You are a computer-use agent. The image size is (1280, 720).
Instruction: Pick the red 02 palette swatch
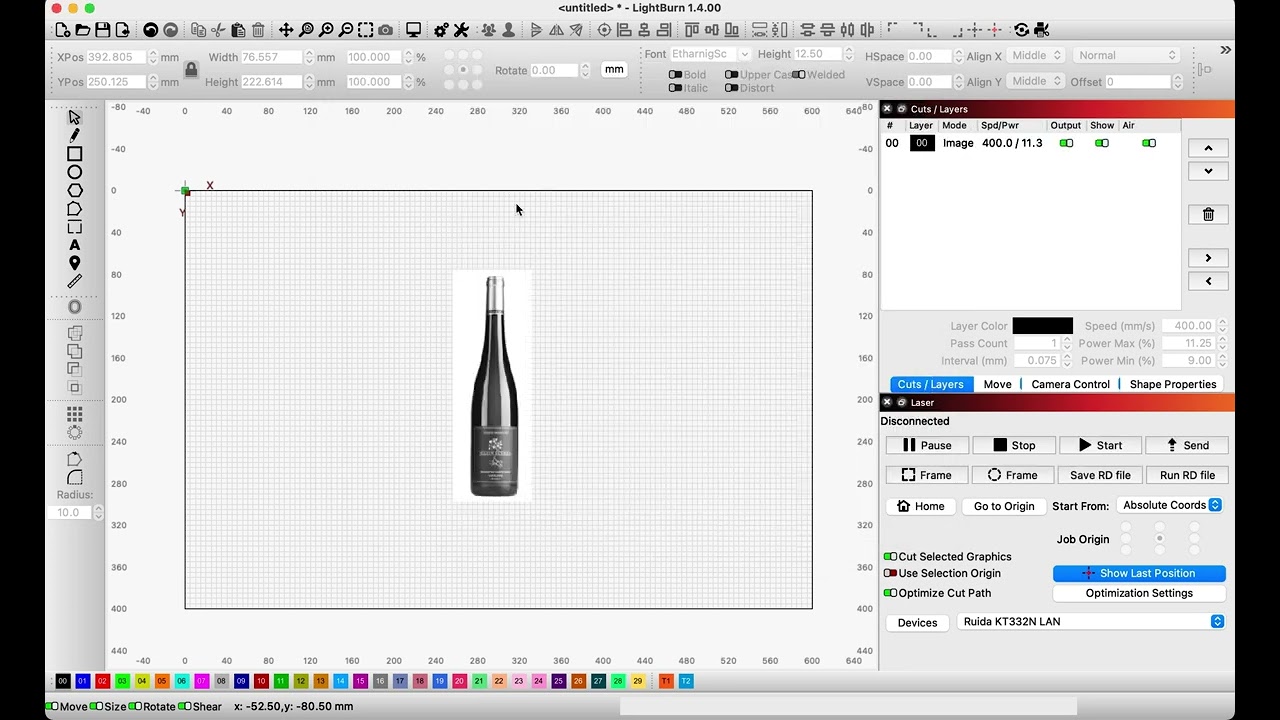pos(102,681)
